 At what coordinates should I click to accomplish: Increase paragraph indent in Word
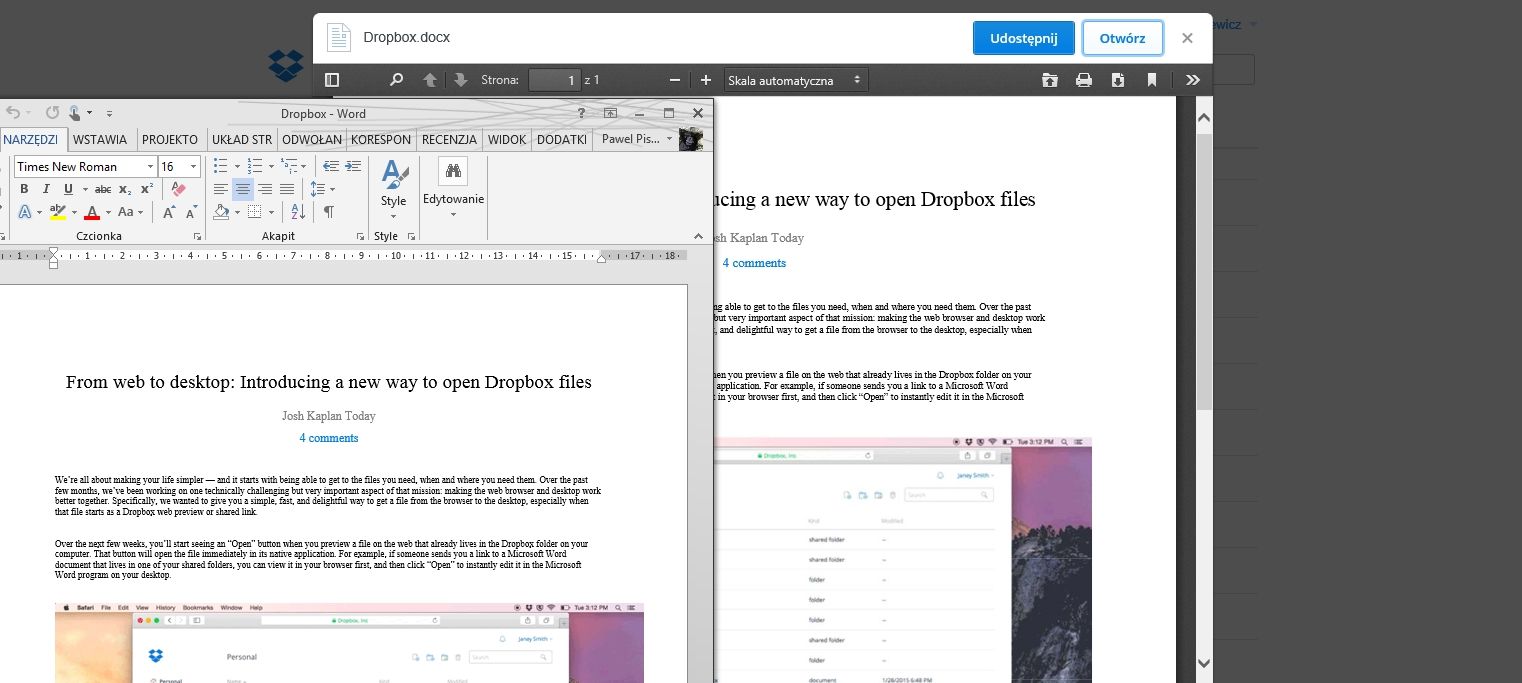[x=353, y=166]
